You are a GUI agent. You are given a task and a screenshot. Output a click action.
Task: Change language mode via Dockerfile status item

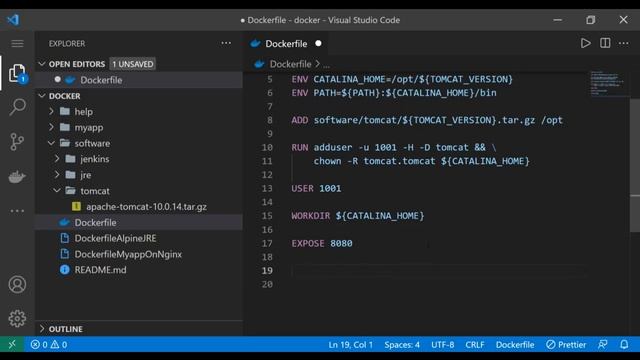[x=515, y=344]
